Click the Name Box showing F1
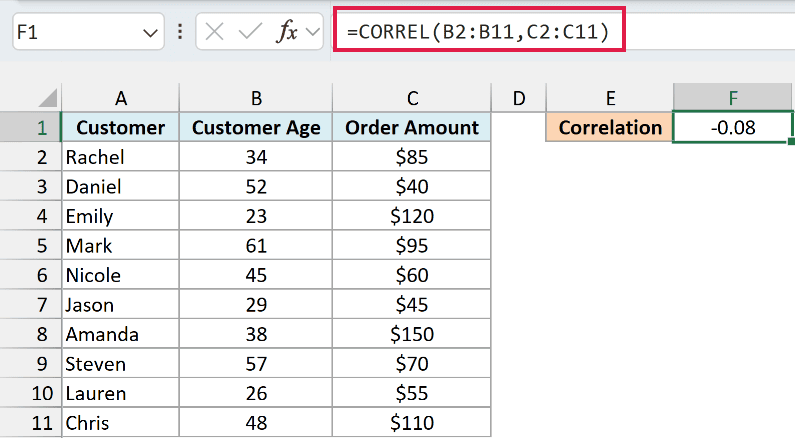795x438 pixels. tap(88, 32)
